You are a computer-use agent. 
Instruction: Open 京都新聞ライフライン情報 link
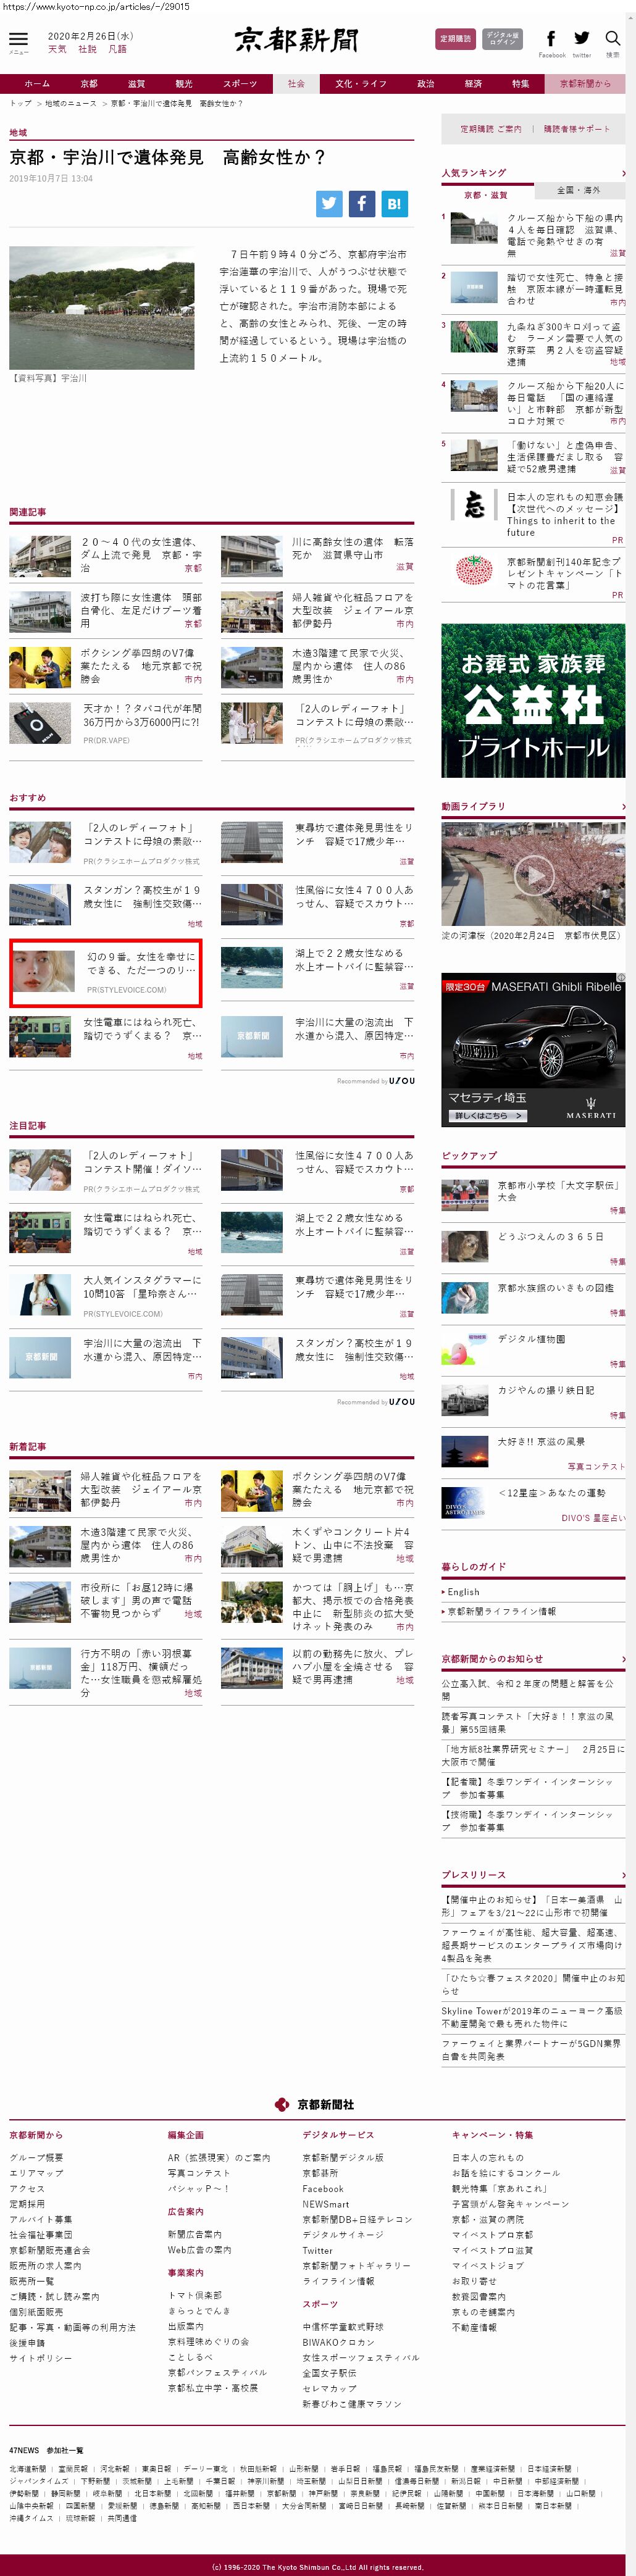501,1612
